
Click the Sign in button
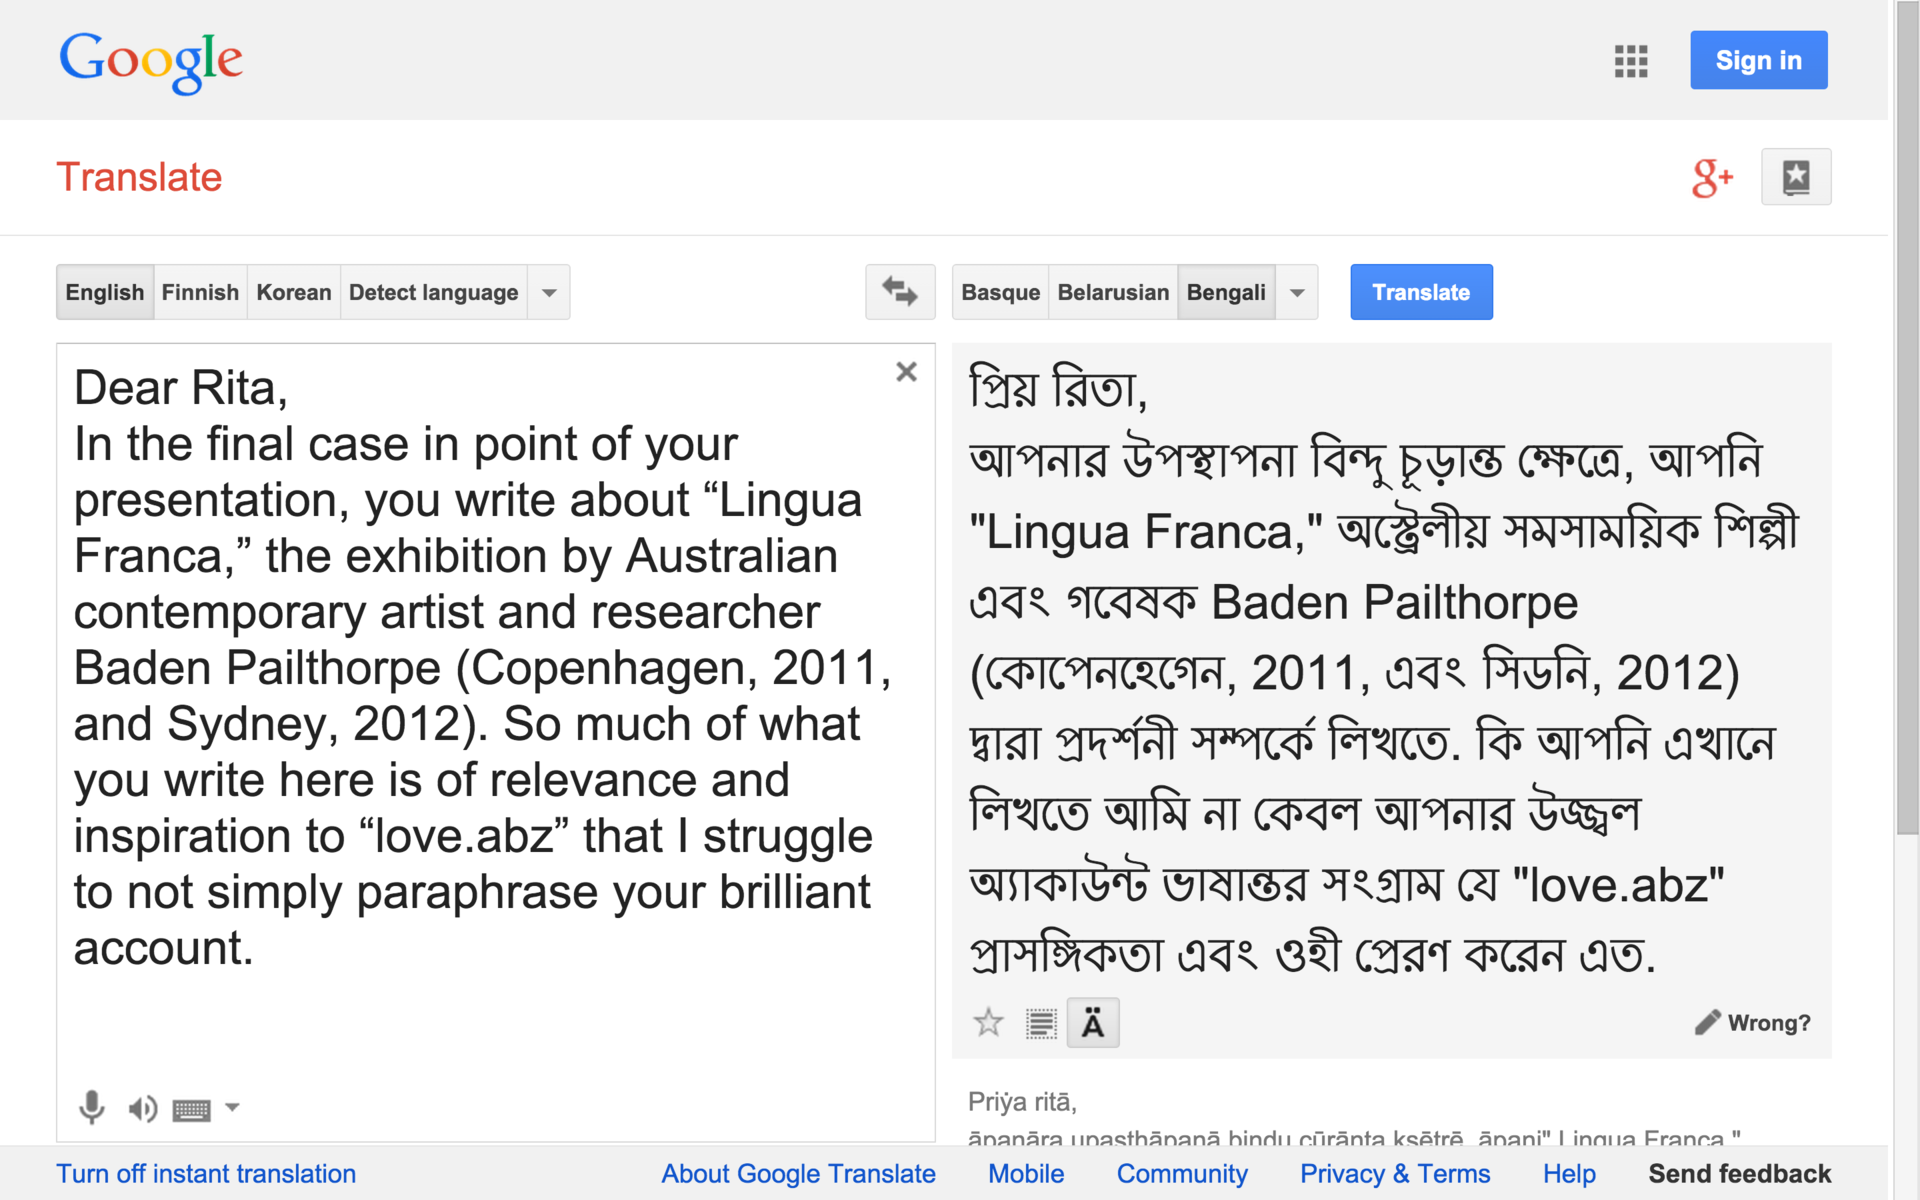1758,61
